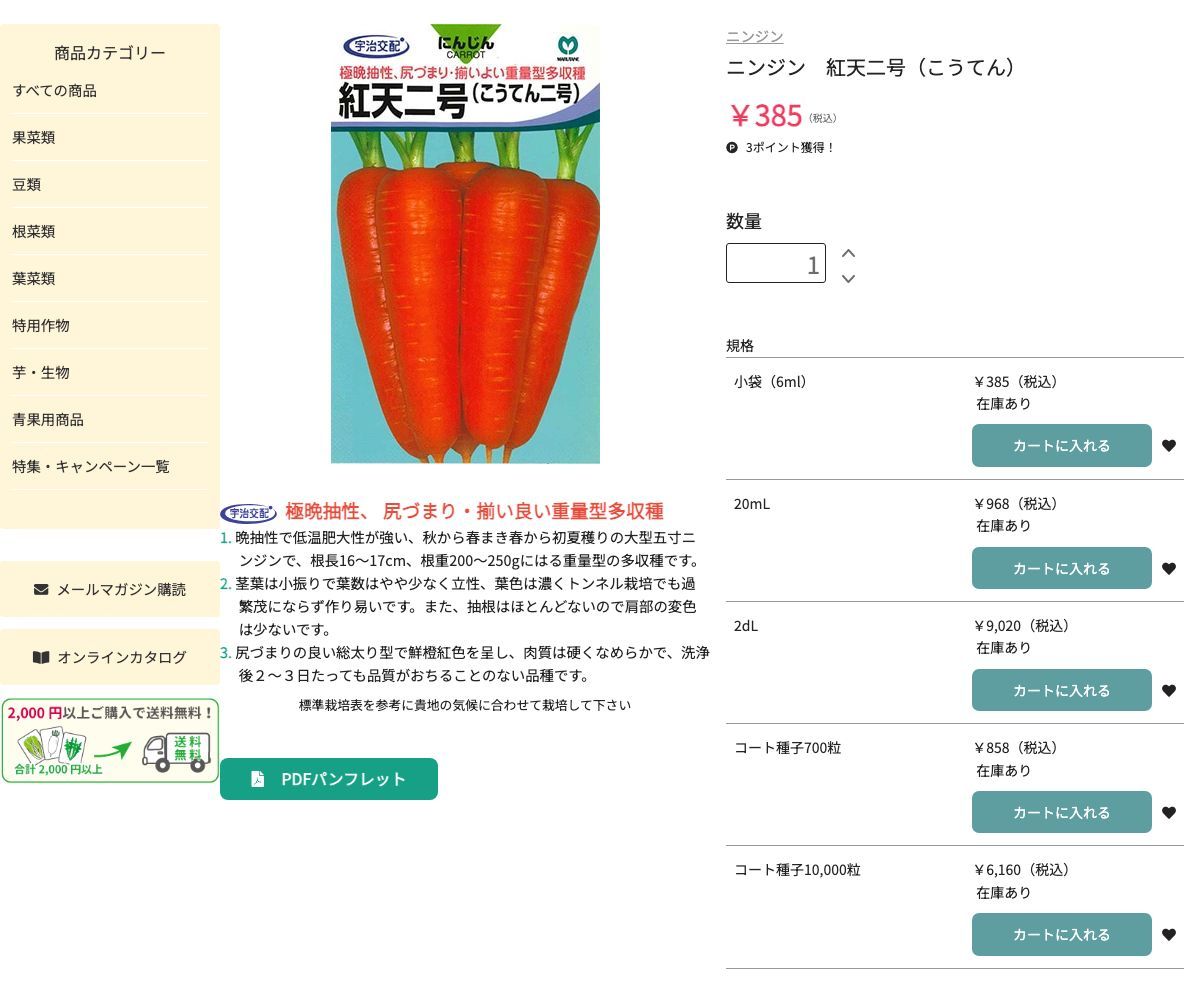This screenshot has height=1000, width=1200.
Task: Select すべての商品 category
Action: click(55, 91)
